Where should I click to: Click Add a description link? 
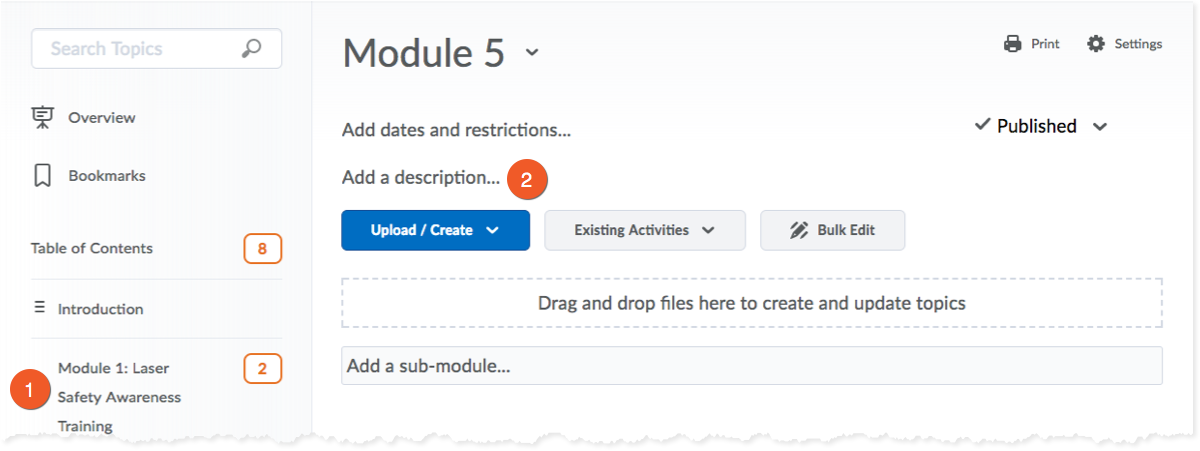tap(420, 178)
